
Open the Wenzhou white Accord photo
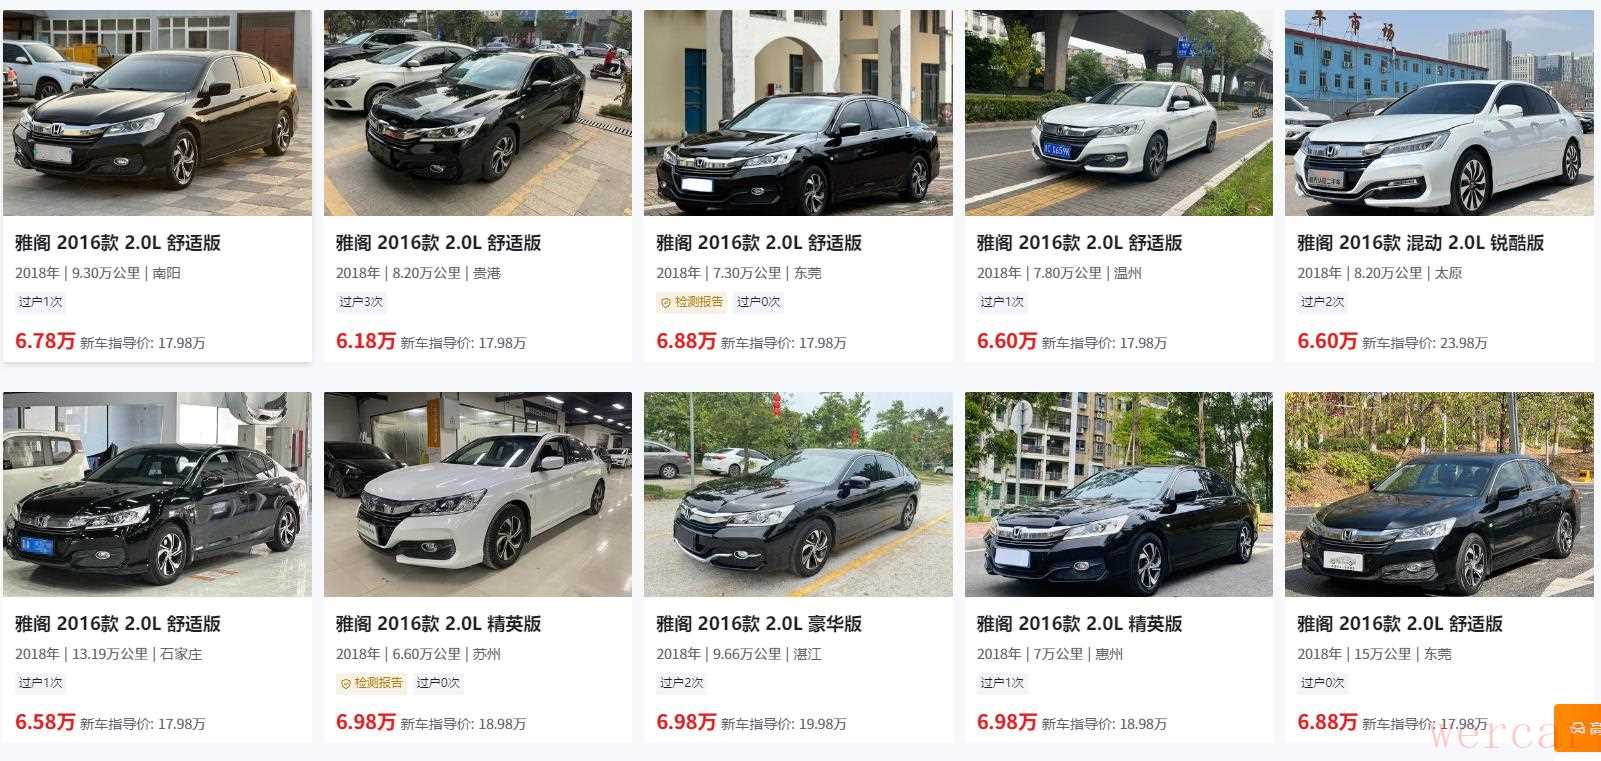(1119, 113)
